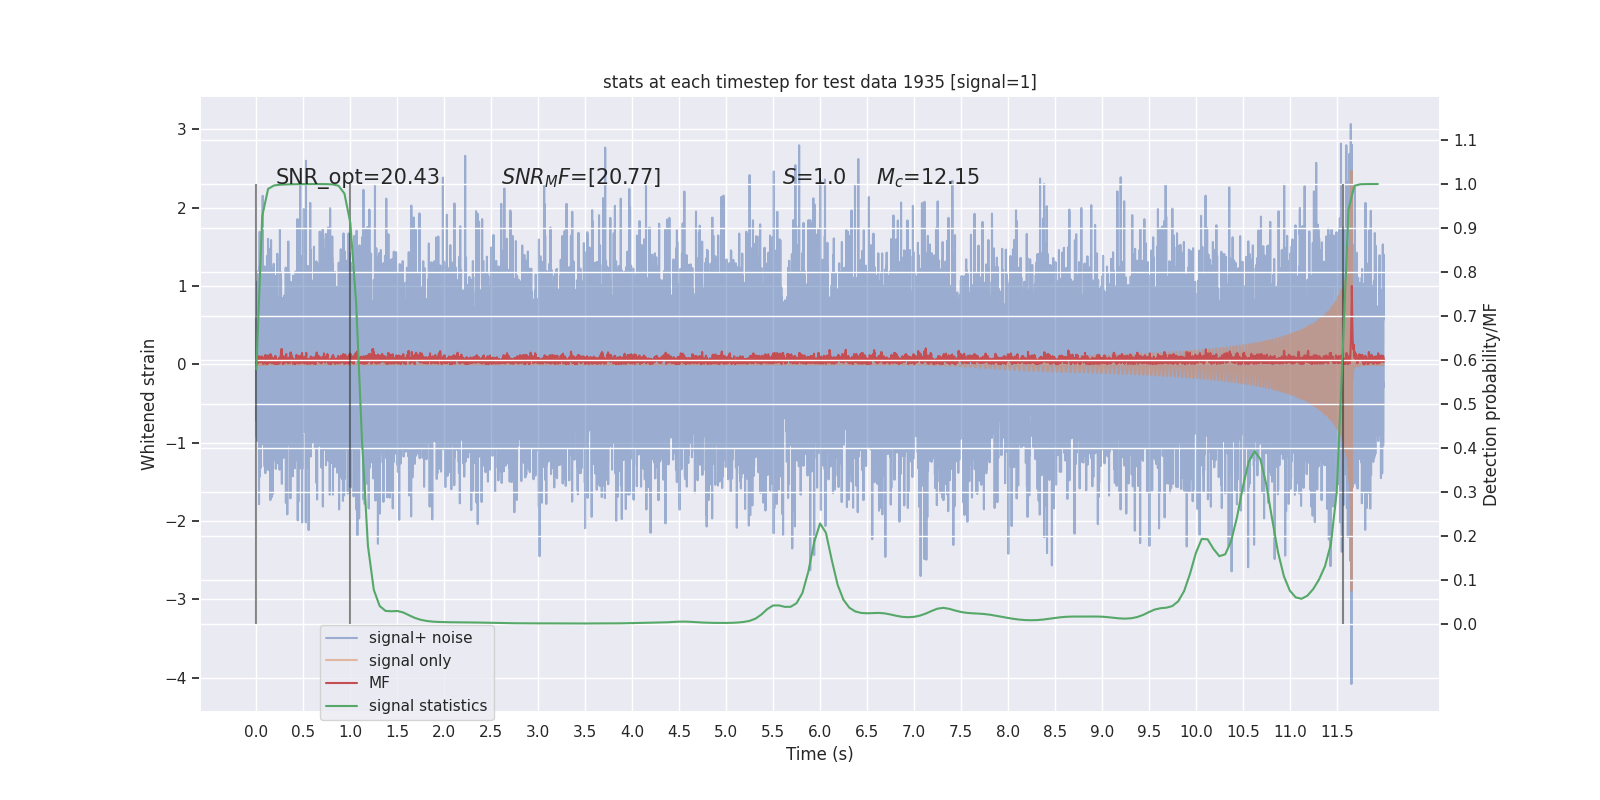This screenshot has height=800, width=1600.
Task: Click the 'MF' legend entry
Action: [379, 683]
